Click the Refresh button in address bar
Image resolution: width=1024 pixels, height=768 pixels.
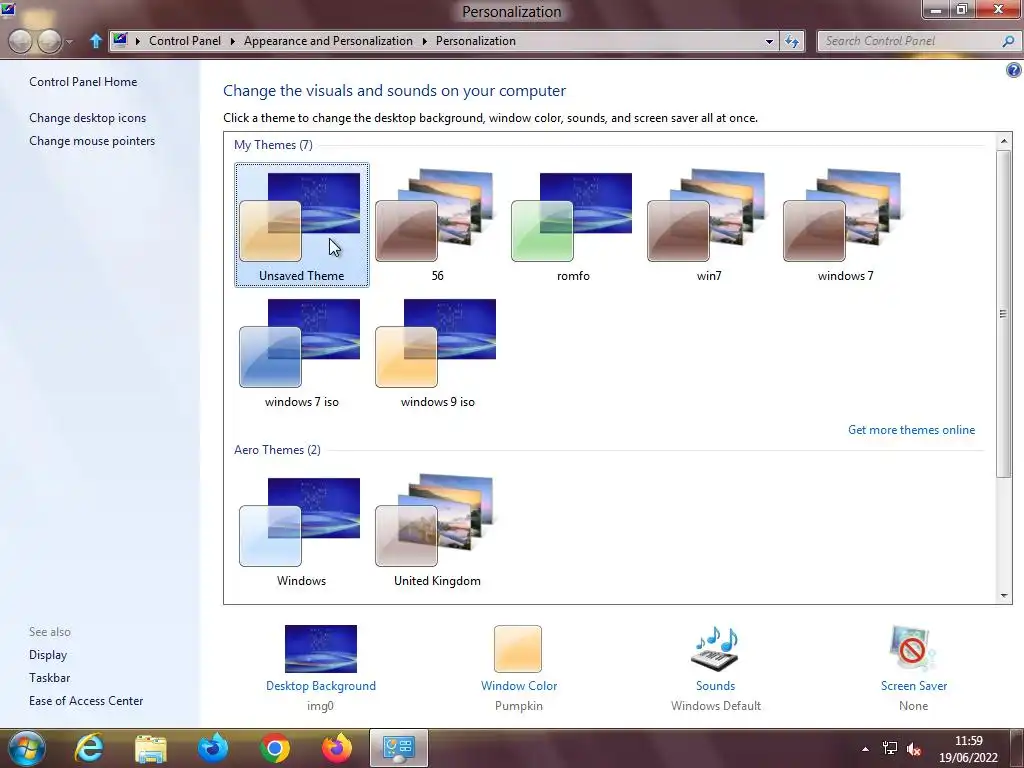(x=792, y=41)
